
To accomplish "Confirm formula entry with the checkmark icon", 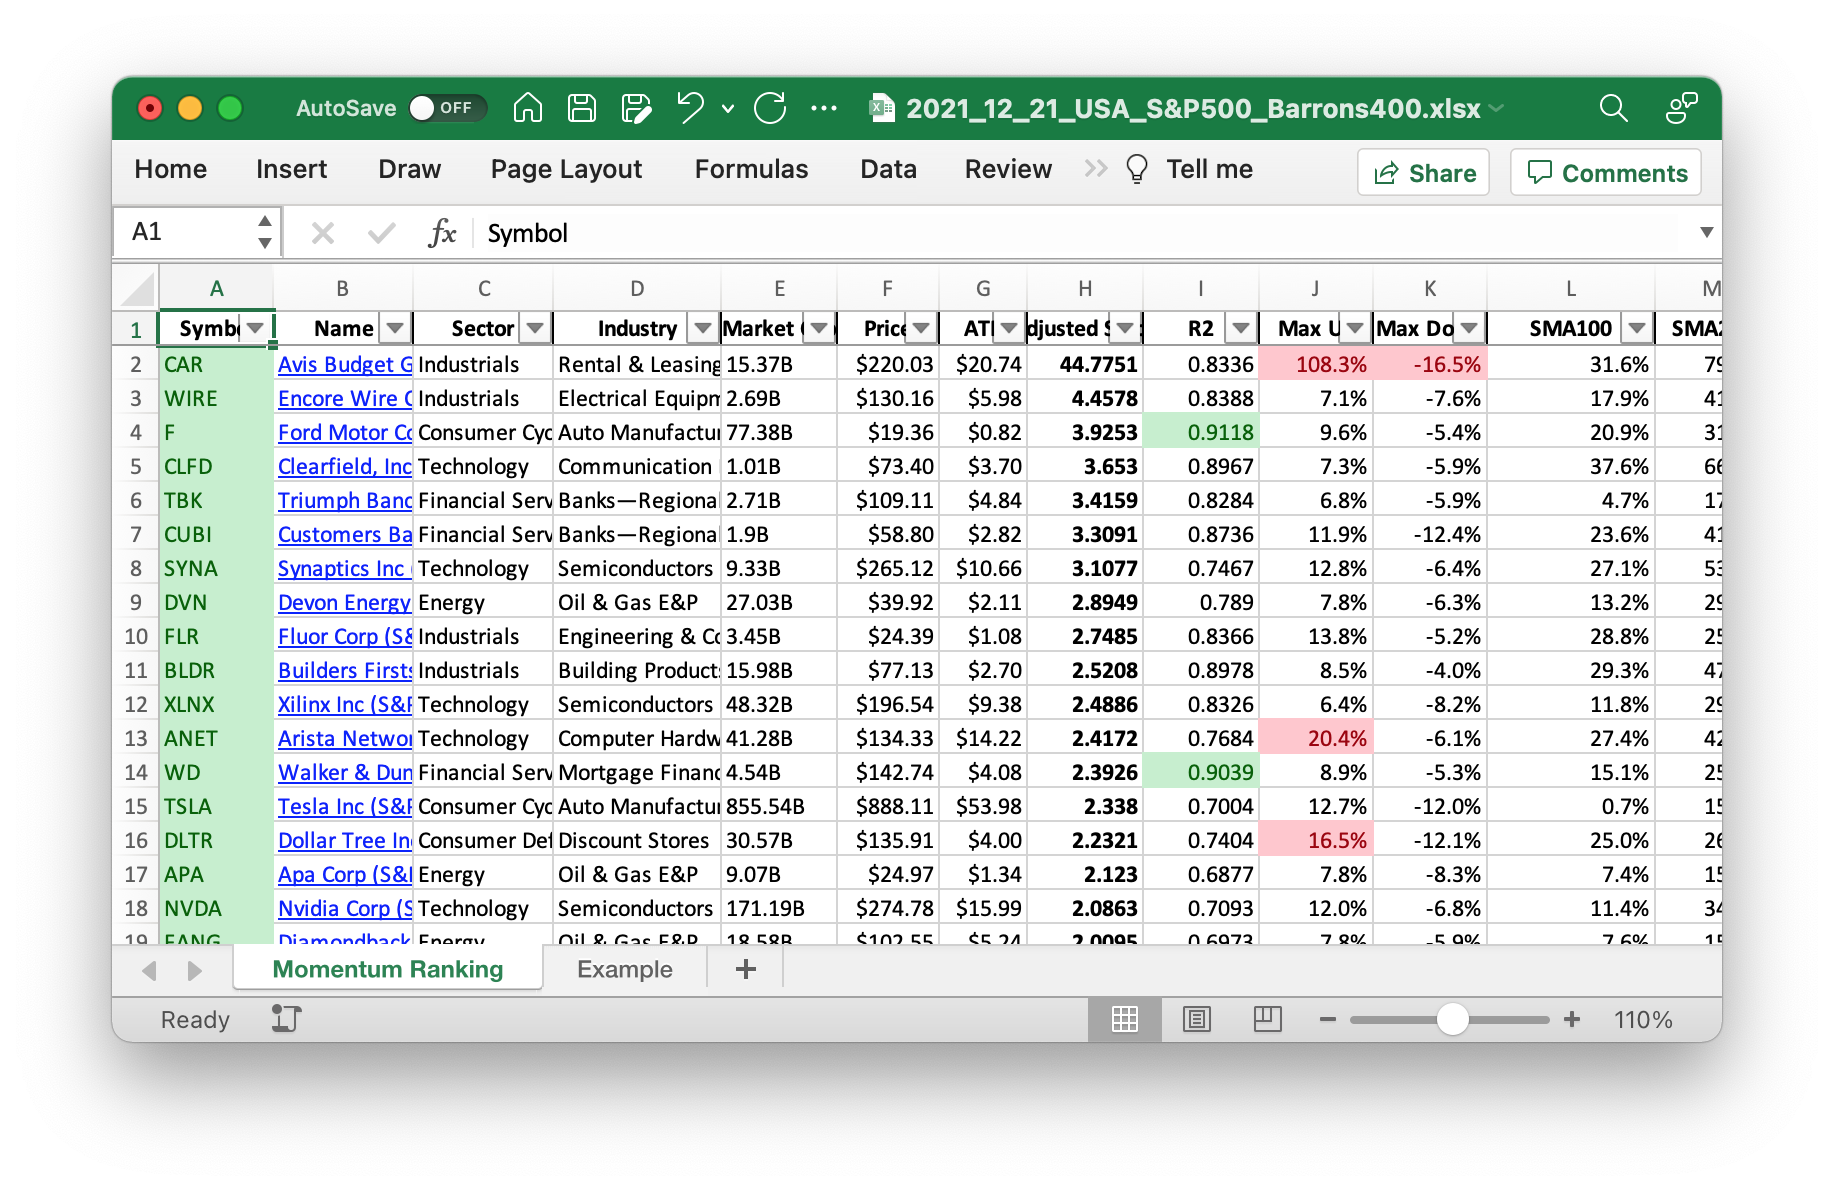I will tap(381, 233).
